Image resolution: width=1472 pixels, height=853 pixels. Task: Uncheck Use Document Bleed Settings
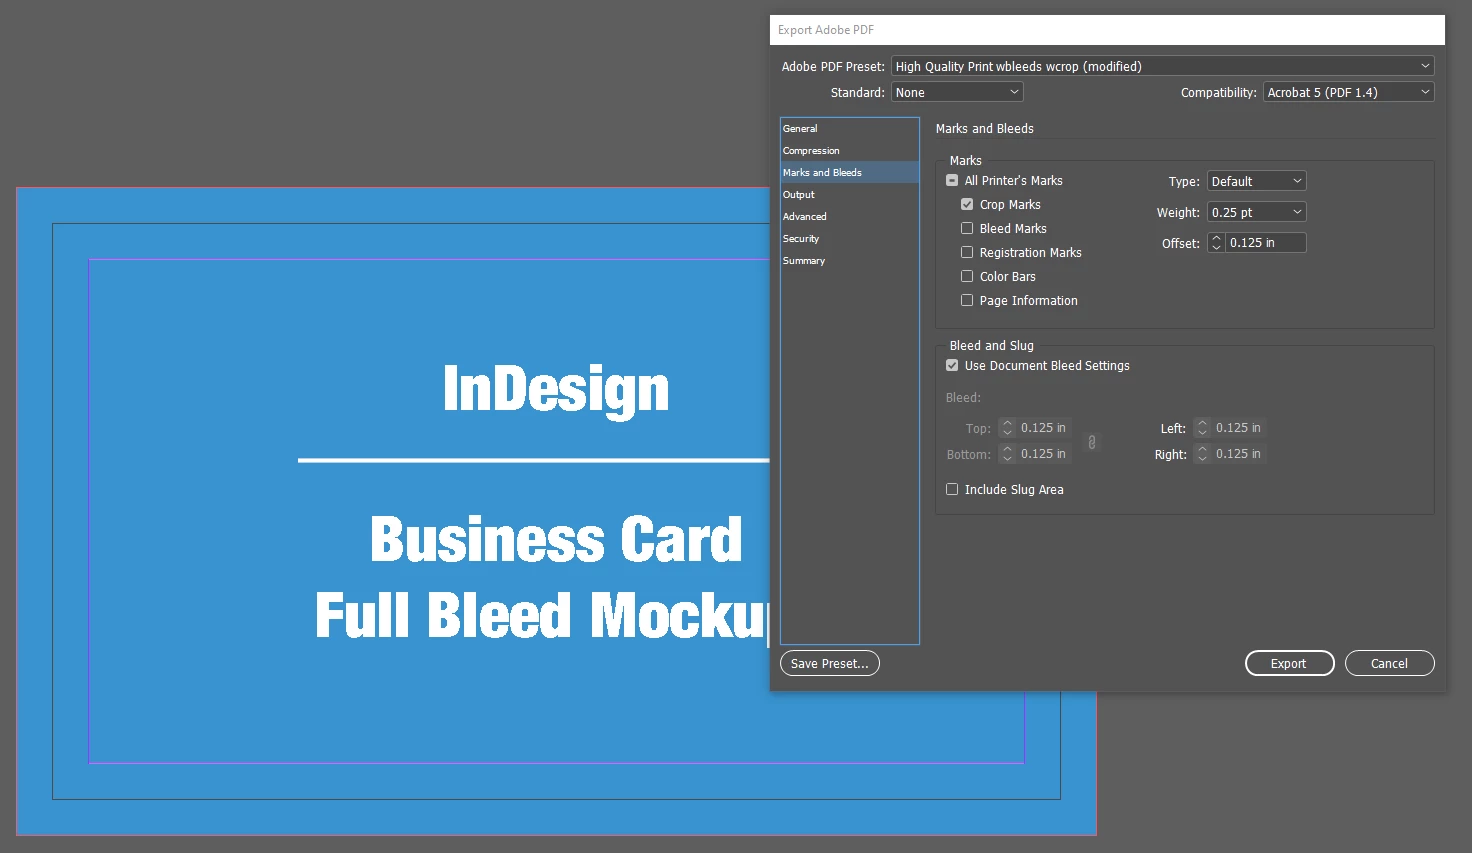[x=952, y=366]
